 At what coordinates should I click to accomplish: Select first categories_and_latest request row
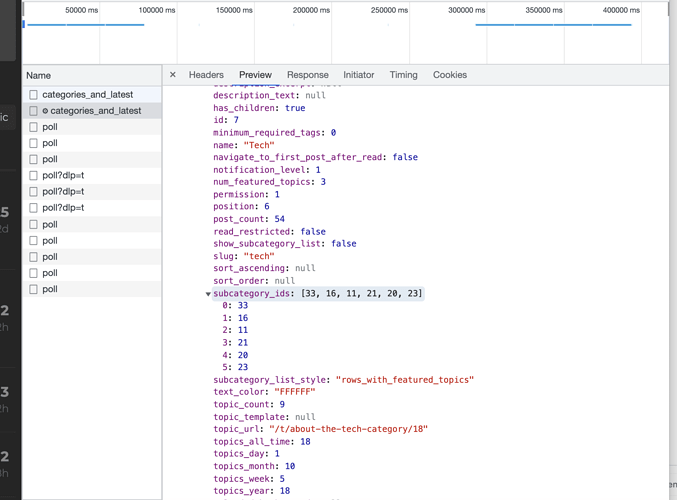click(92, 95)
